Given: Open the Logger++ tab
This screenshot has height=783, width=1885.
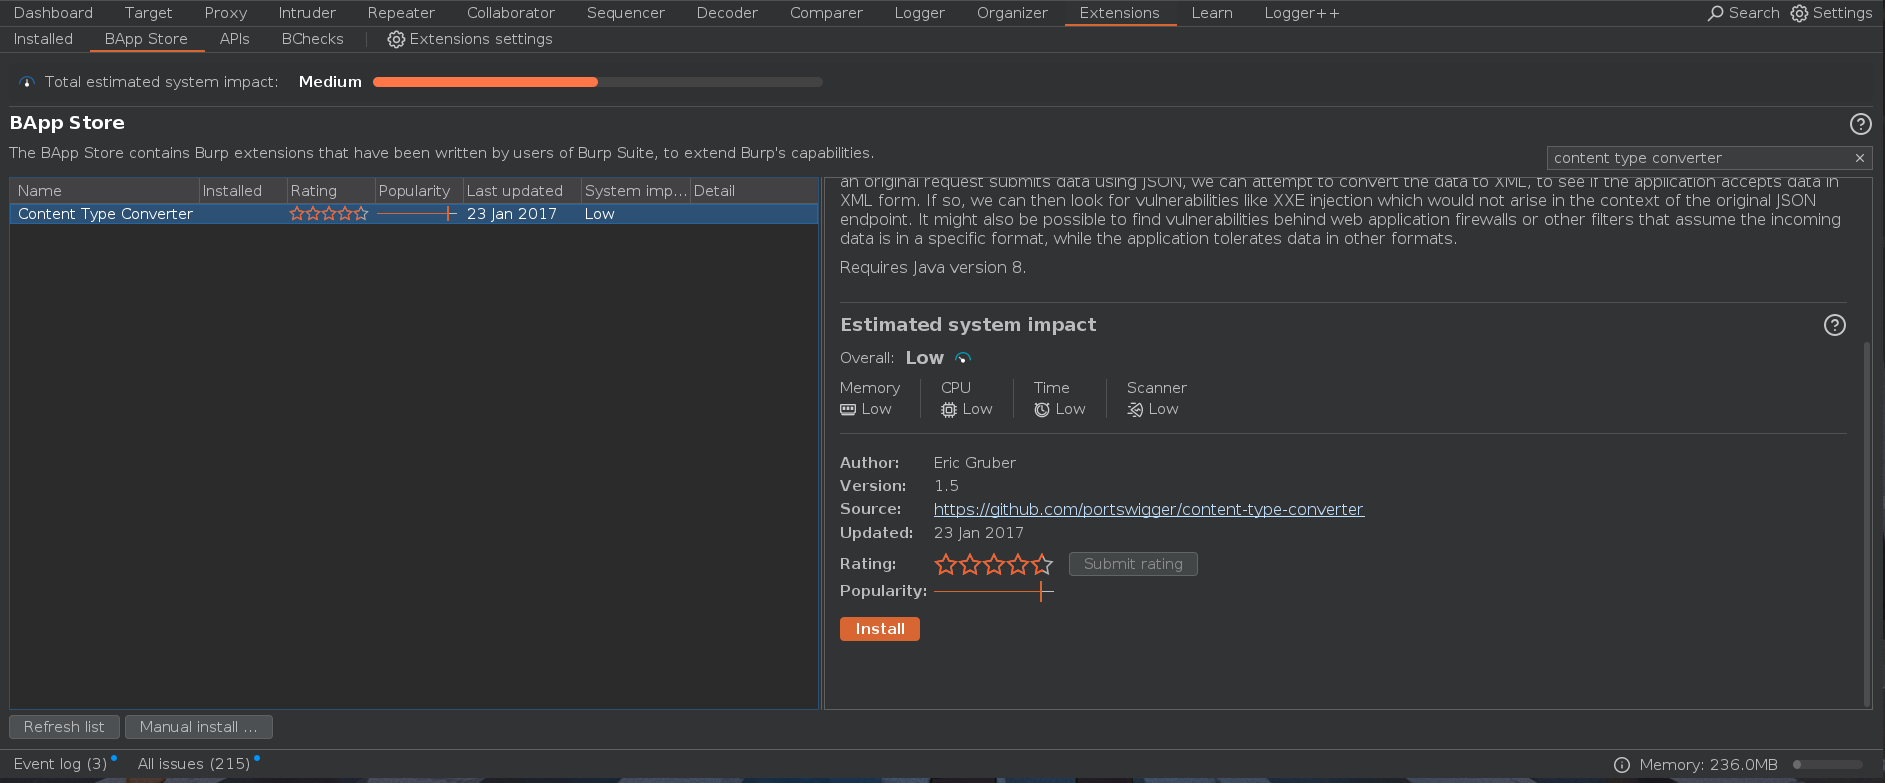Looking at the screenshot, I should [1302, 13].
